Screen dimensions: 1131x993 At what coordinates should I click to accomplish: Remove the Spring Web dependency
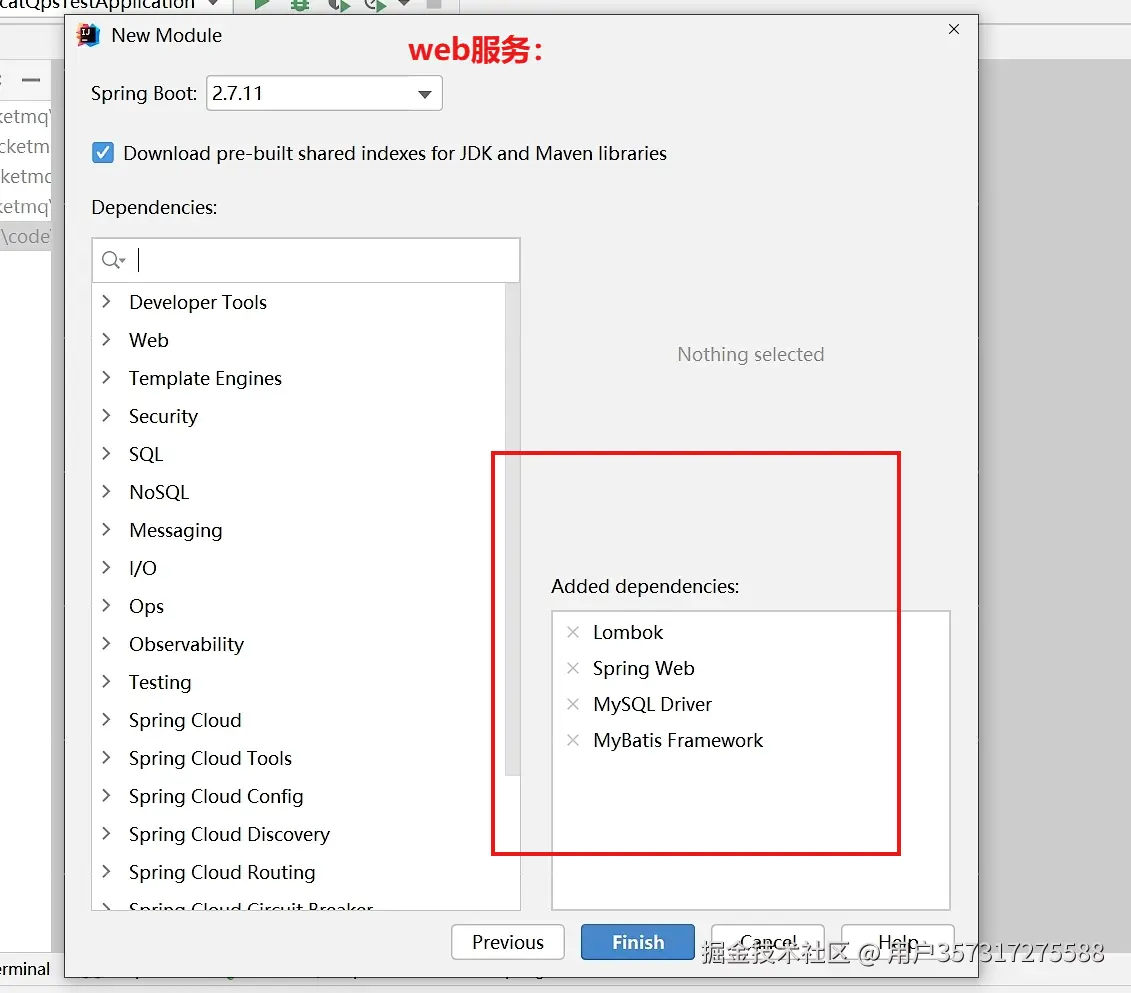573,668
